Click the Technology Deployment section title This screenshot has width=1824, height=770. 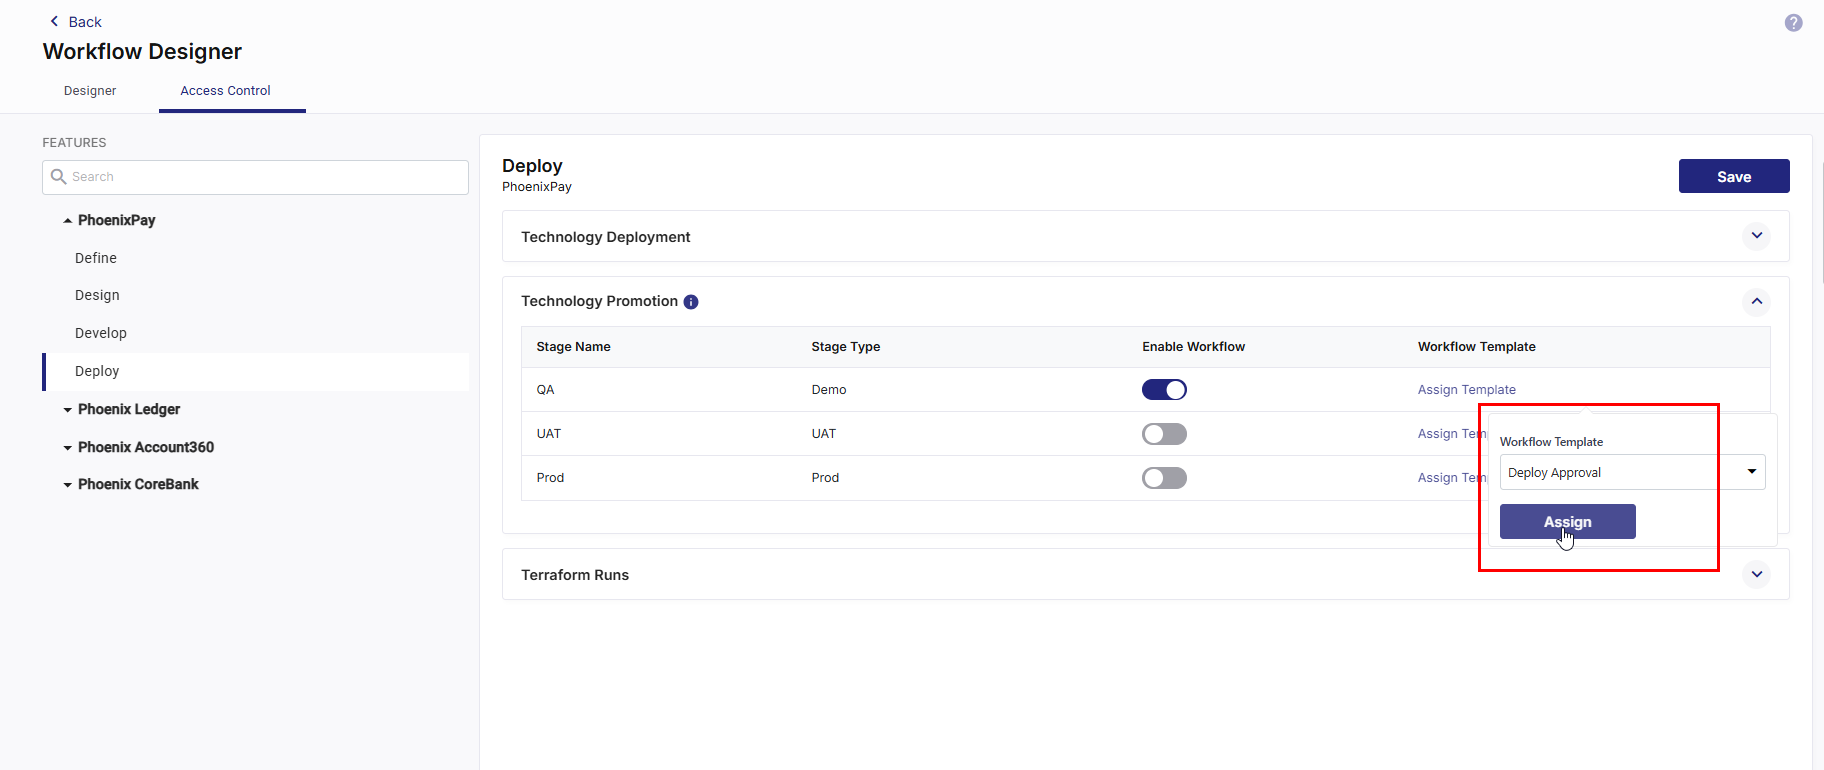pos(606,237)
